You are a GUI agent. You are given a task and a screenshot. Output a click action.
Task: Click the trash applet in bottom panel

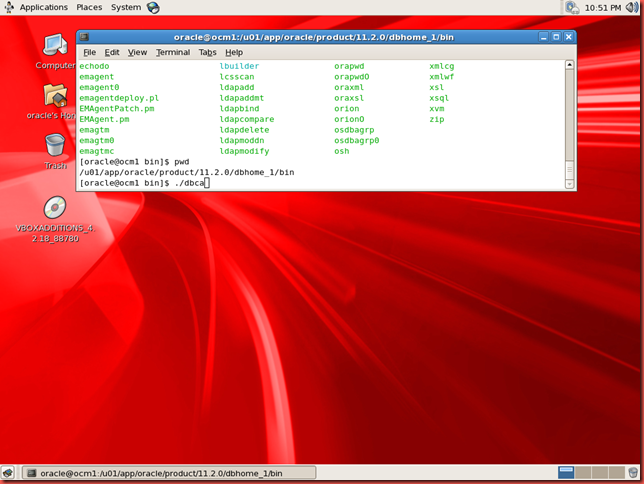[x=633, y=472]
